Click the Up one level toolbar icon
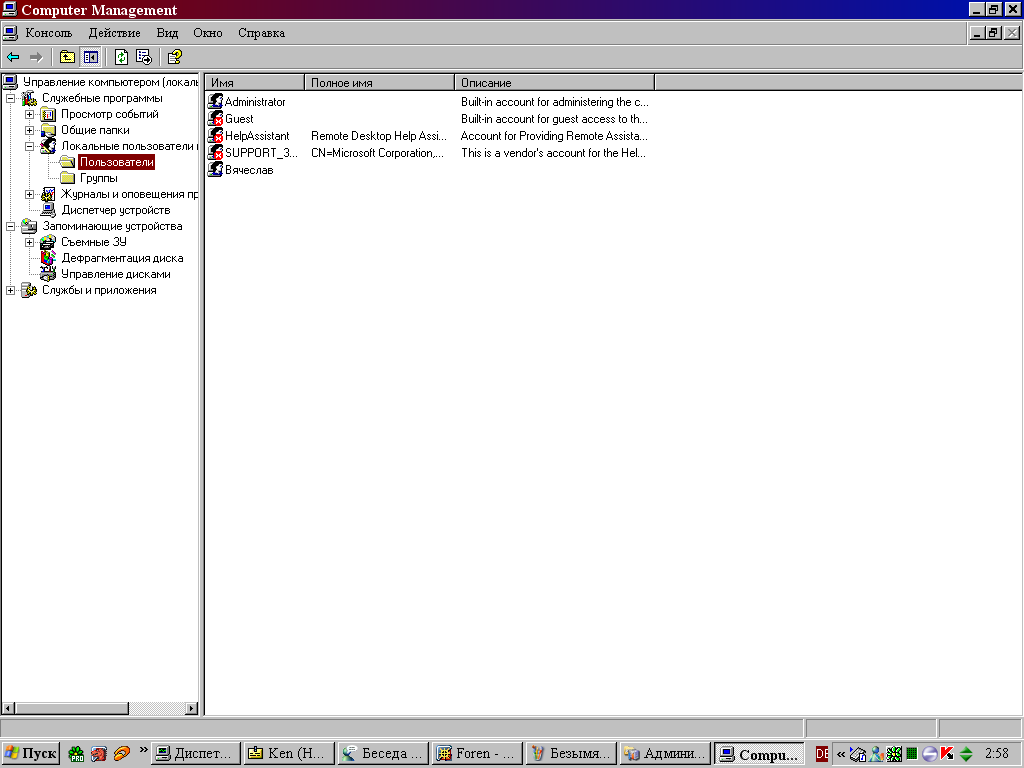This screenshot has width=1024, height=768. (67, 57)
